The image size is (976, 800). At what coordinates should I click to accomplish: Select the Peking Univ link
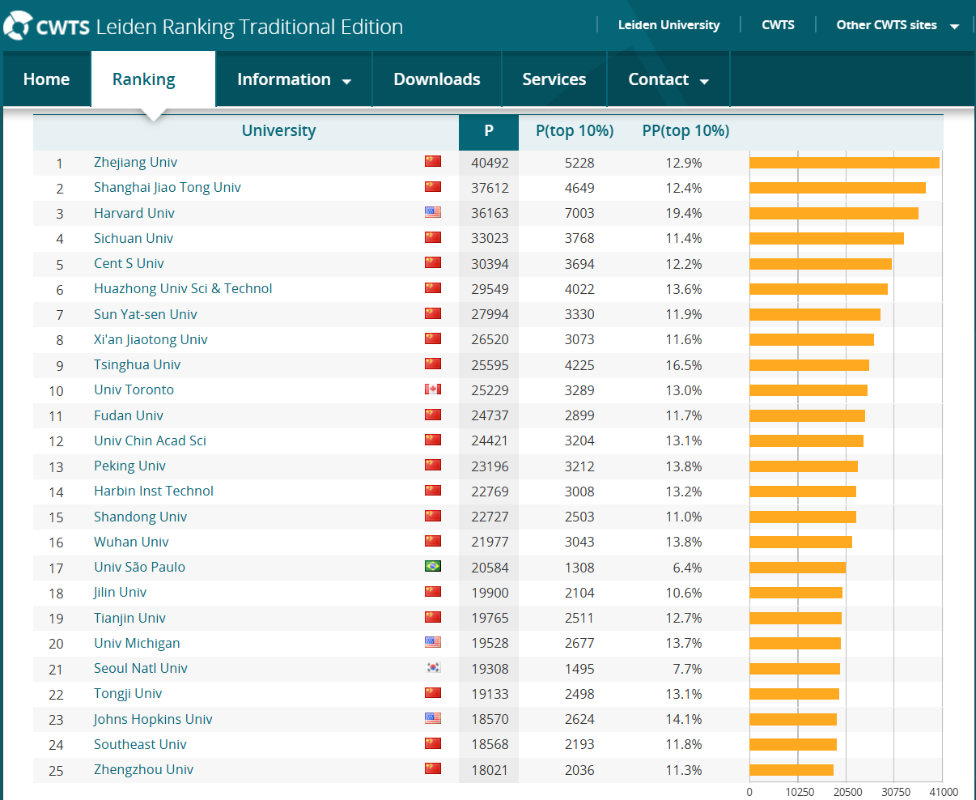point(130,466)
